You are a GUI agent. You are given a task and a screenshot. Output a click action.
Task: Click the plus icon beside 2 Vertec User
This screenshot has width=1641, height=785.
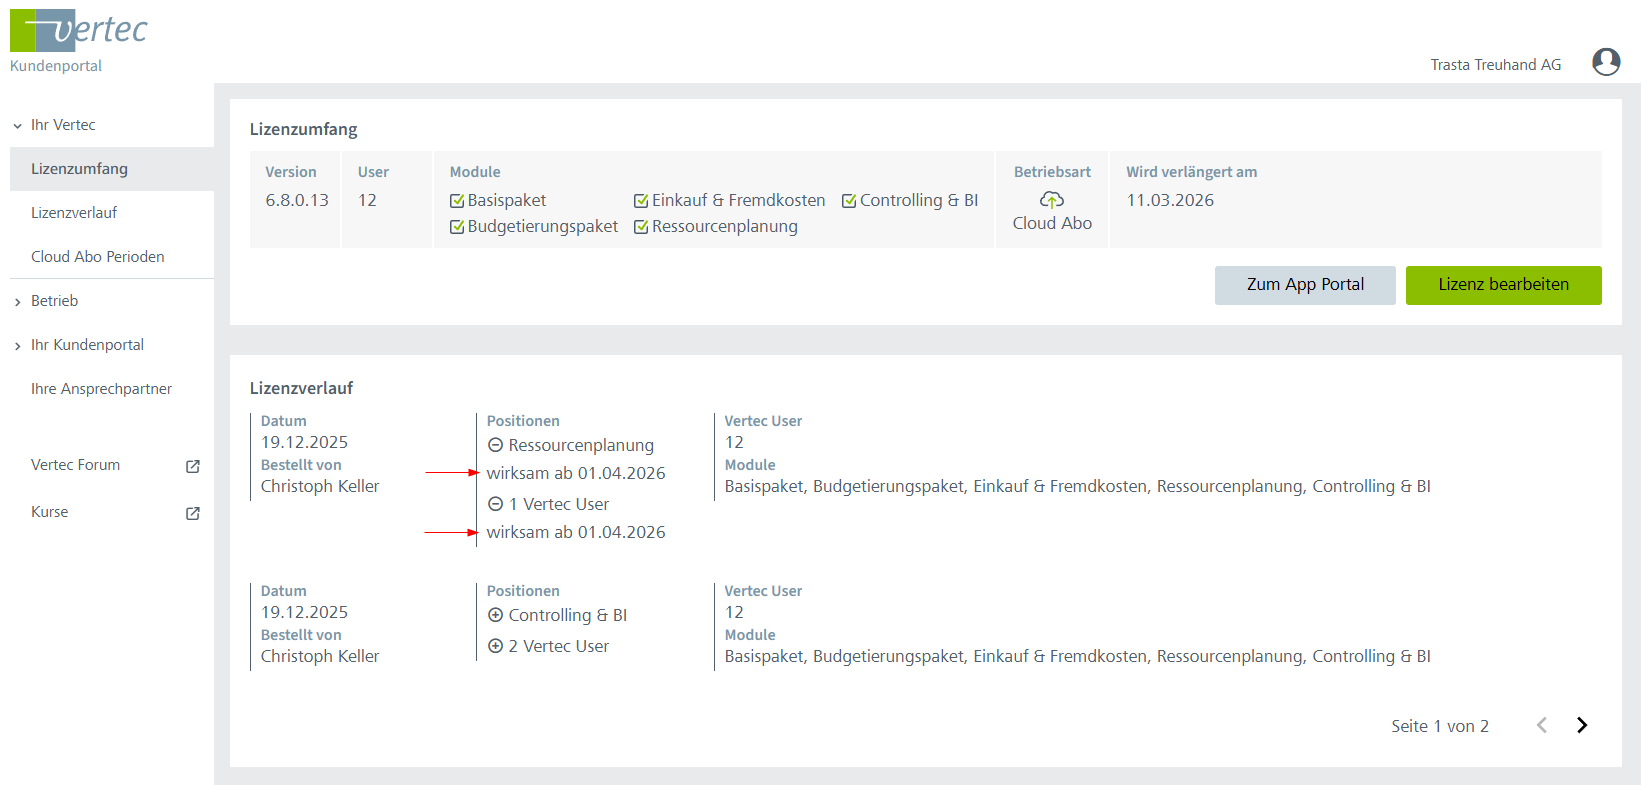[x=495, y=647]
